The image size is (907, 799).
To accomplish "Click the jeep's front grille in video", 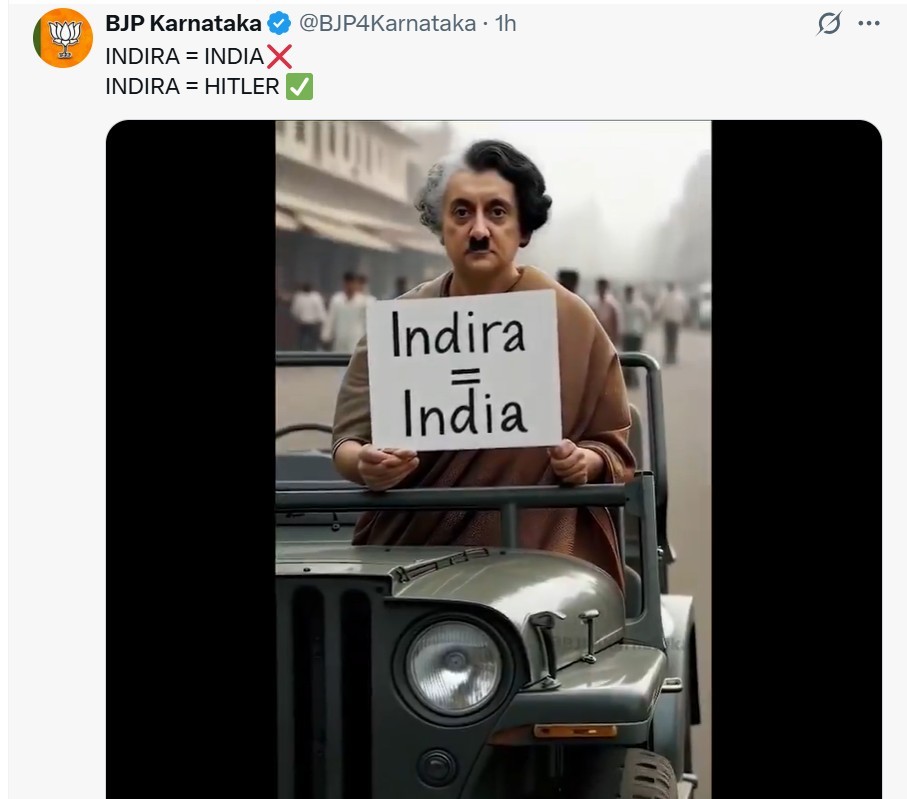I will coord(331,688).
